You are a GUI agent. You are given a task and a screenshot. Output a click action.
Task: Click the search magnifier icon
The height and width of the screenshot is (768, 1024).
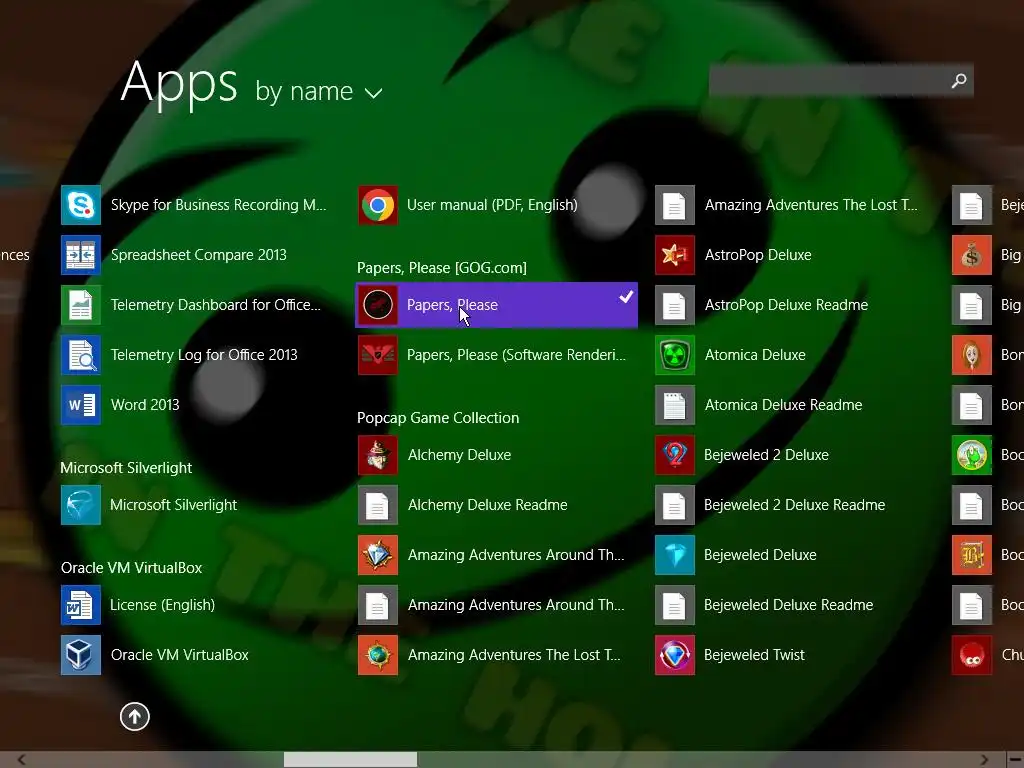tap(959, 81)
